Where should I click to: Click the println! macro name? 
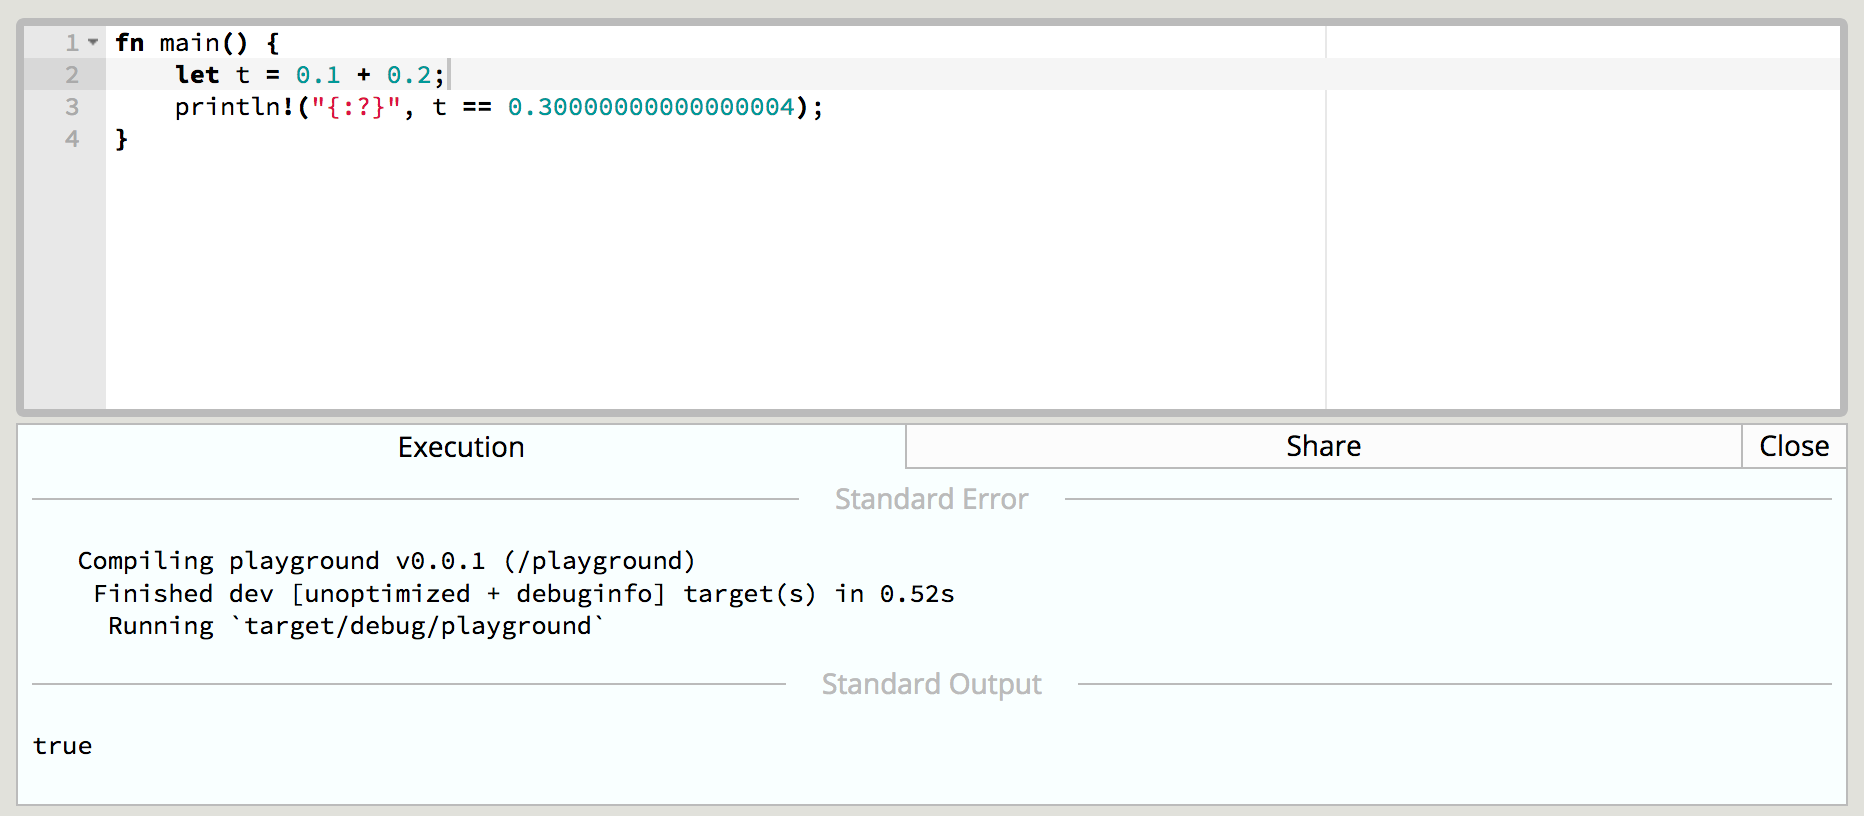click(x=235, y=107)
